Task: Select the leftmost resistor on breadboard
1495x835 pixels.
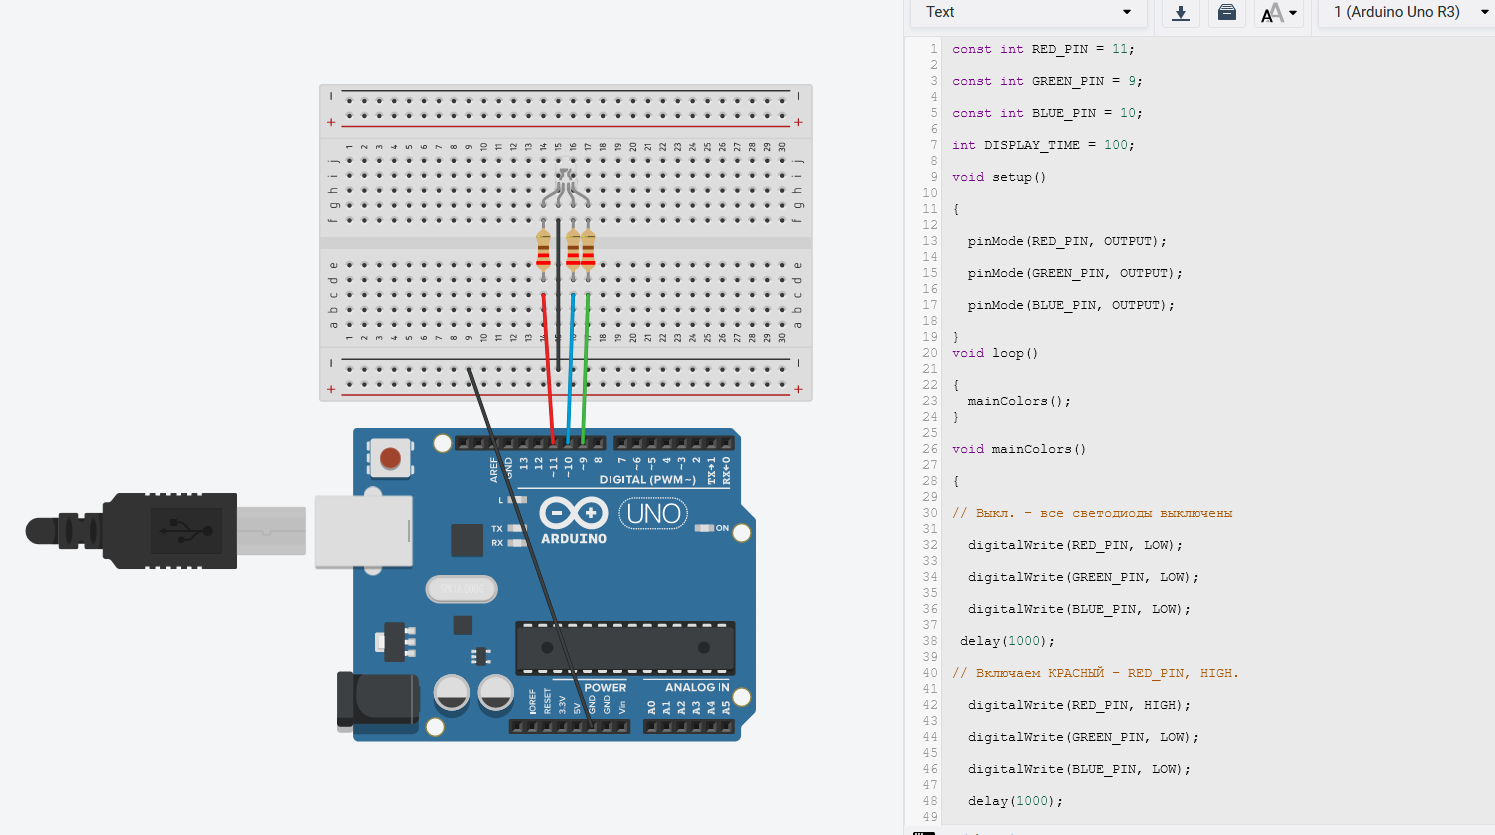Action: coord(543,250)
